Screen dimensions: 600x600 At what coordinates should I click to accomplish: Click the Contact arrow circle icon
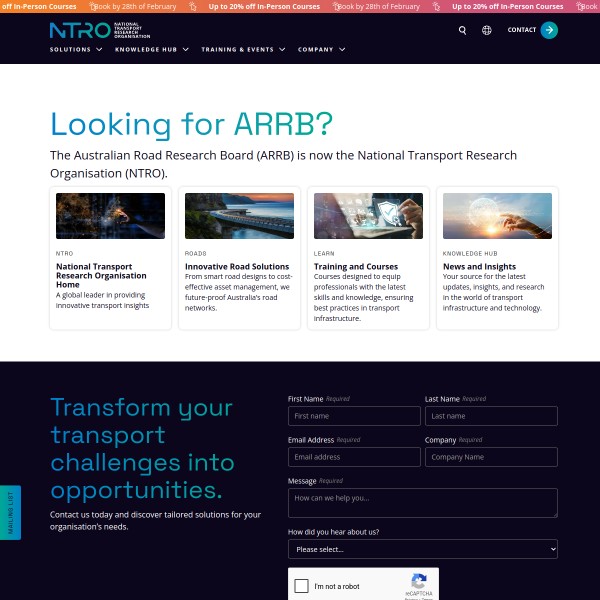tap(549, 30)
